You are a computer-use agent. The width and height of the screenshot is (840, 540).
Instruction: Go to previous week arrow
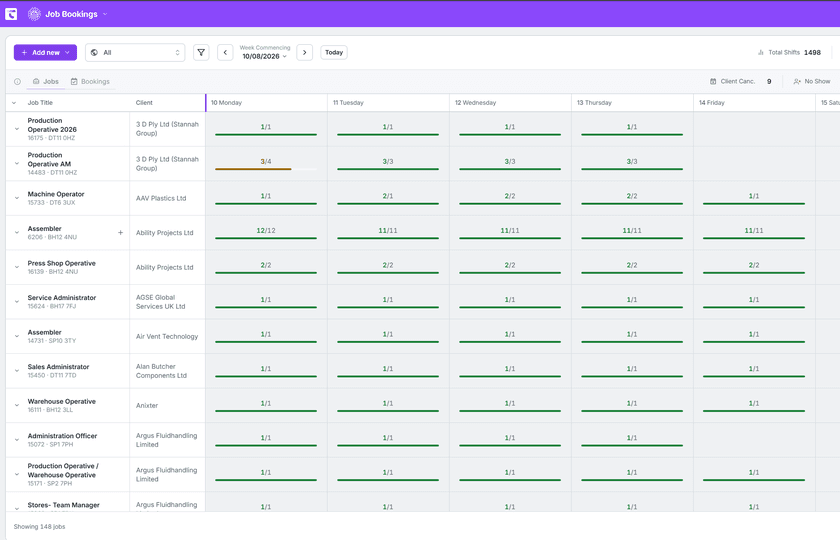point(225,52)
